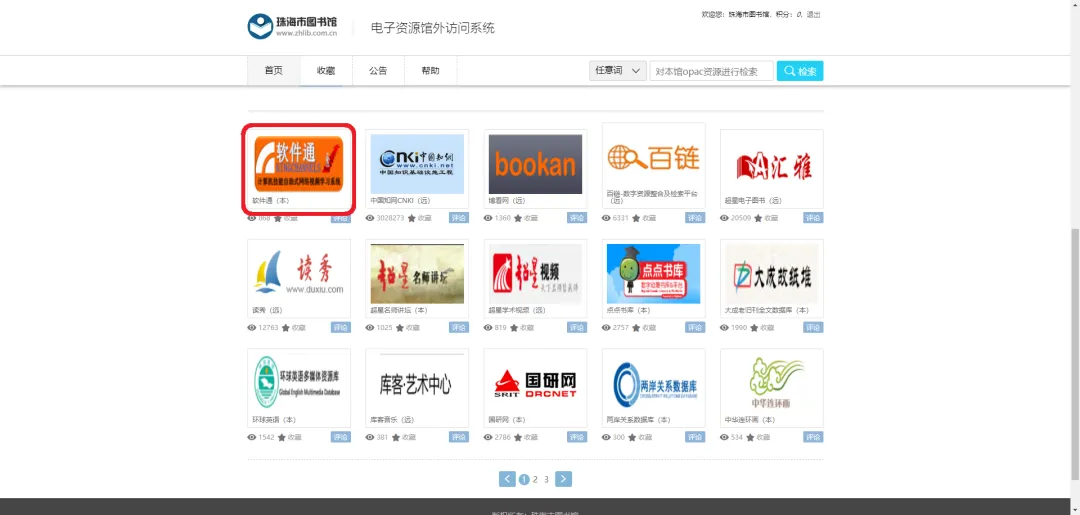Click 评论 button under 库客音乐
Image resolution: width=1080 pixels, height=515 pixels.
(459, 437)
